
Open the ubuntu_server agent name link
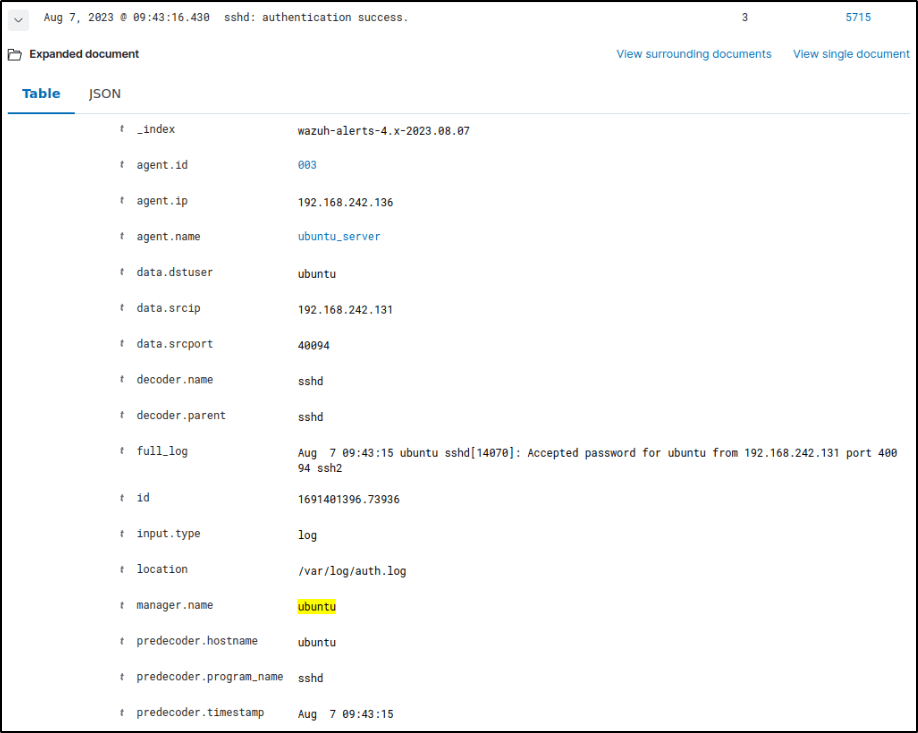tap(339, 237)
